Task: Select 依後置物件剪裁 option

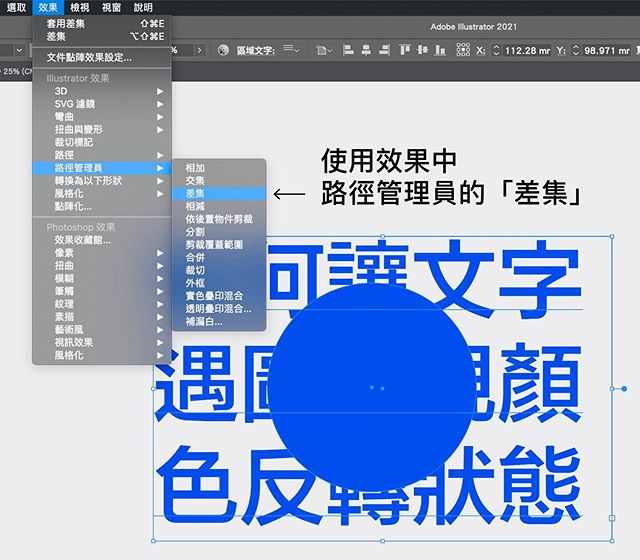Action: pos(219,219)
